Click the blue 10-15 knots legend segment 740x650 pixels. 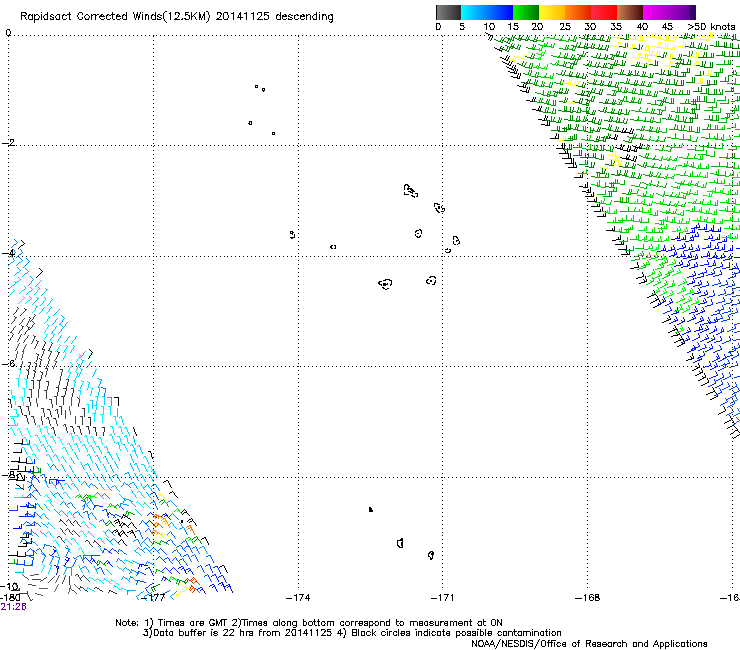(x=500, y=12)
